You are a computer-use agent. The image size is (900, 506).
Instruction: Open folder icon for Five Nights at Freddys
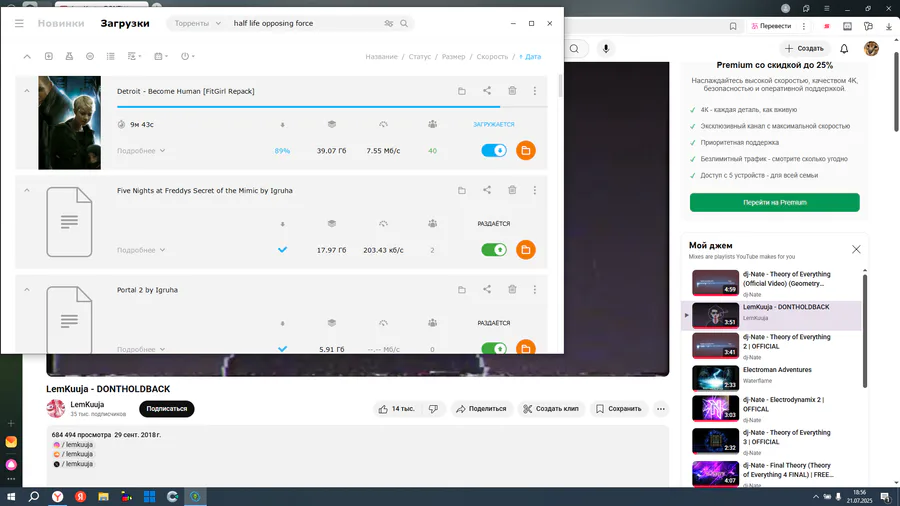coord(461,190)
